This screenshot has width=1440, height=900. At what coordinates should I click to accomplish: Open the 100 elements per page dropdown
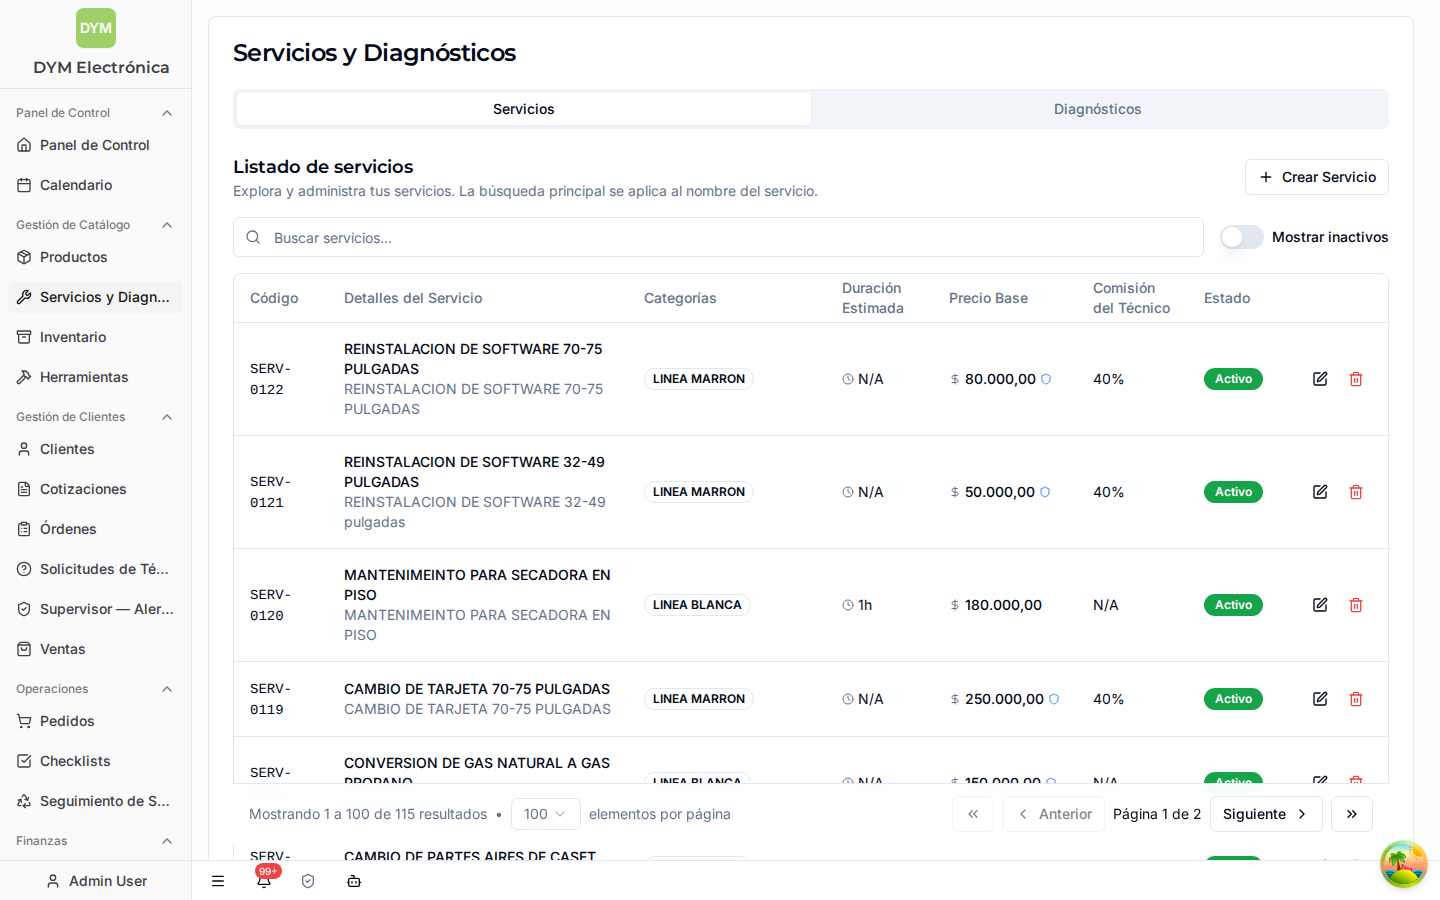(545, 814)
